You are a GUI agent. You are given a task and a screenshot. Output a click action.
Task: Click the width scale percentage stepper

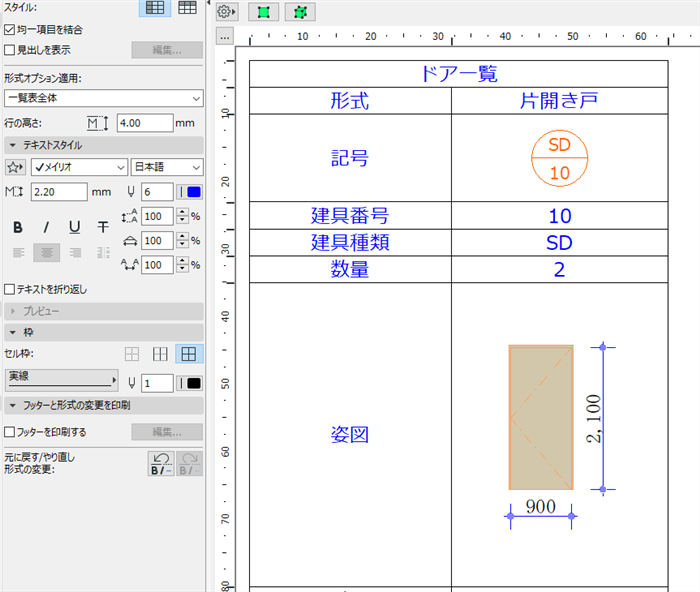pos(182,241)
